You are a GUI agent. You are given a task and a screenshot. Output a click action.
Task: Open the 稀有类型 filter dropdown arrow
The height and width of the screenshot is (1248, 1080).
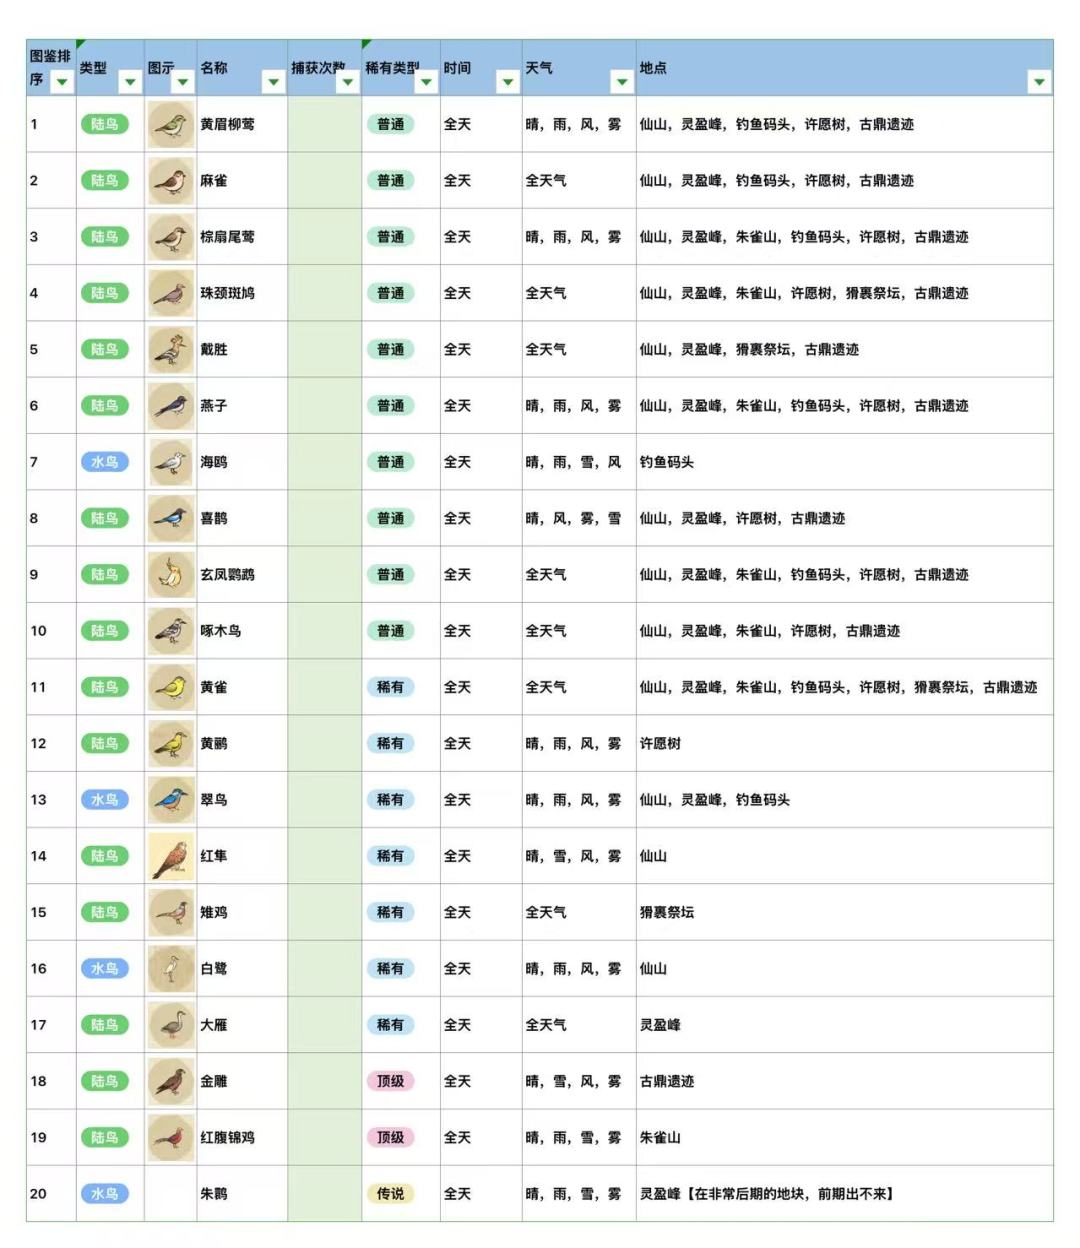[425, 81]
